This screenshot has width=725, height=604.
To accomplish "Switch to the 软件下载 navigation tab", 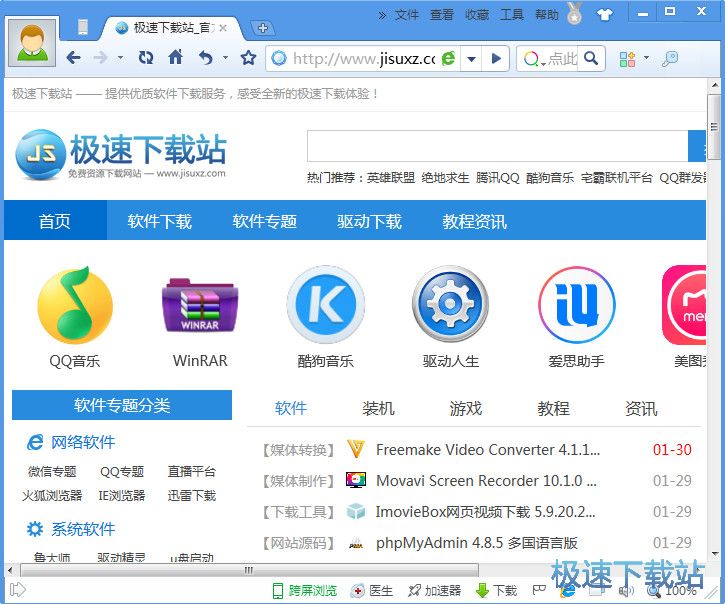I will (160, 221).
